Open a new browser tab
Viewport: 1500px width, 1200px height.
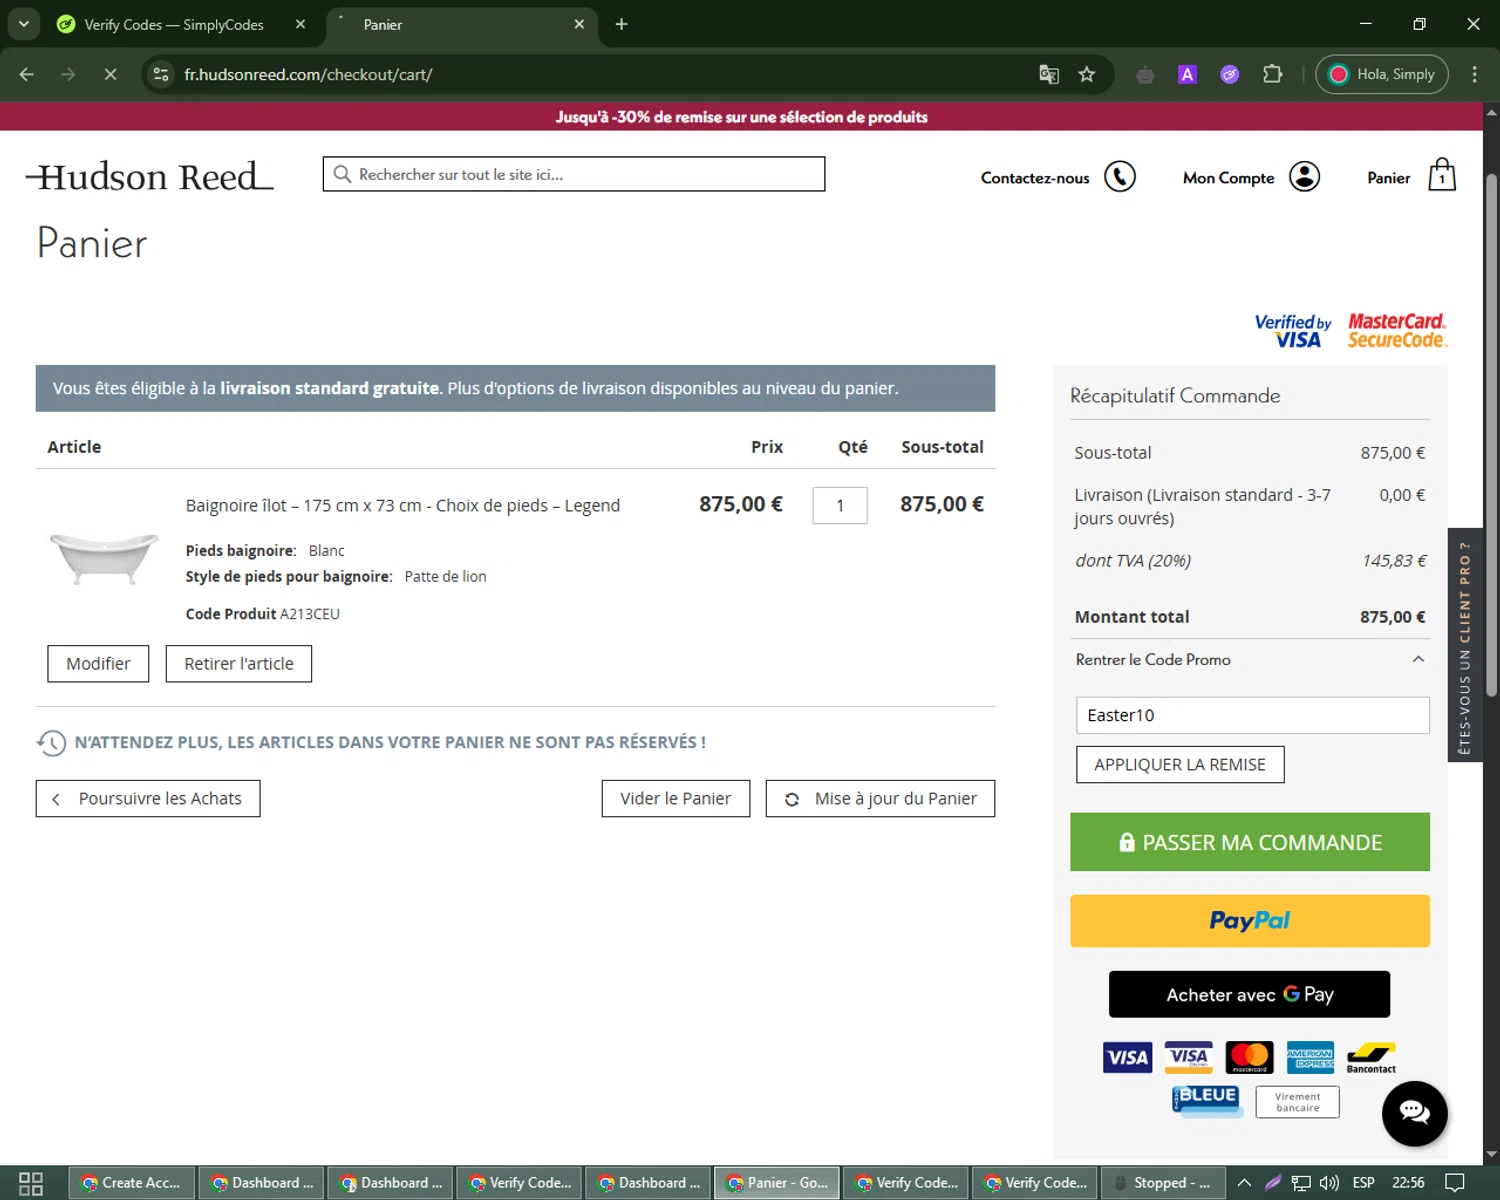click(621, 24)
